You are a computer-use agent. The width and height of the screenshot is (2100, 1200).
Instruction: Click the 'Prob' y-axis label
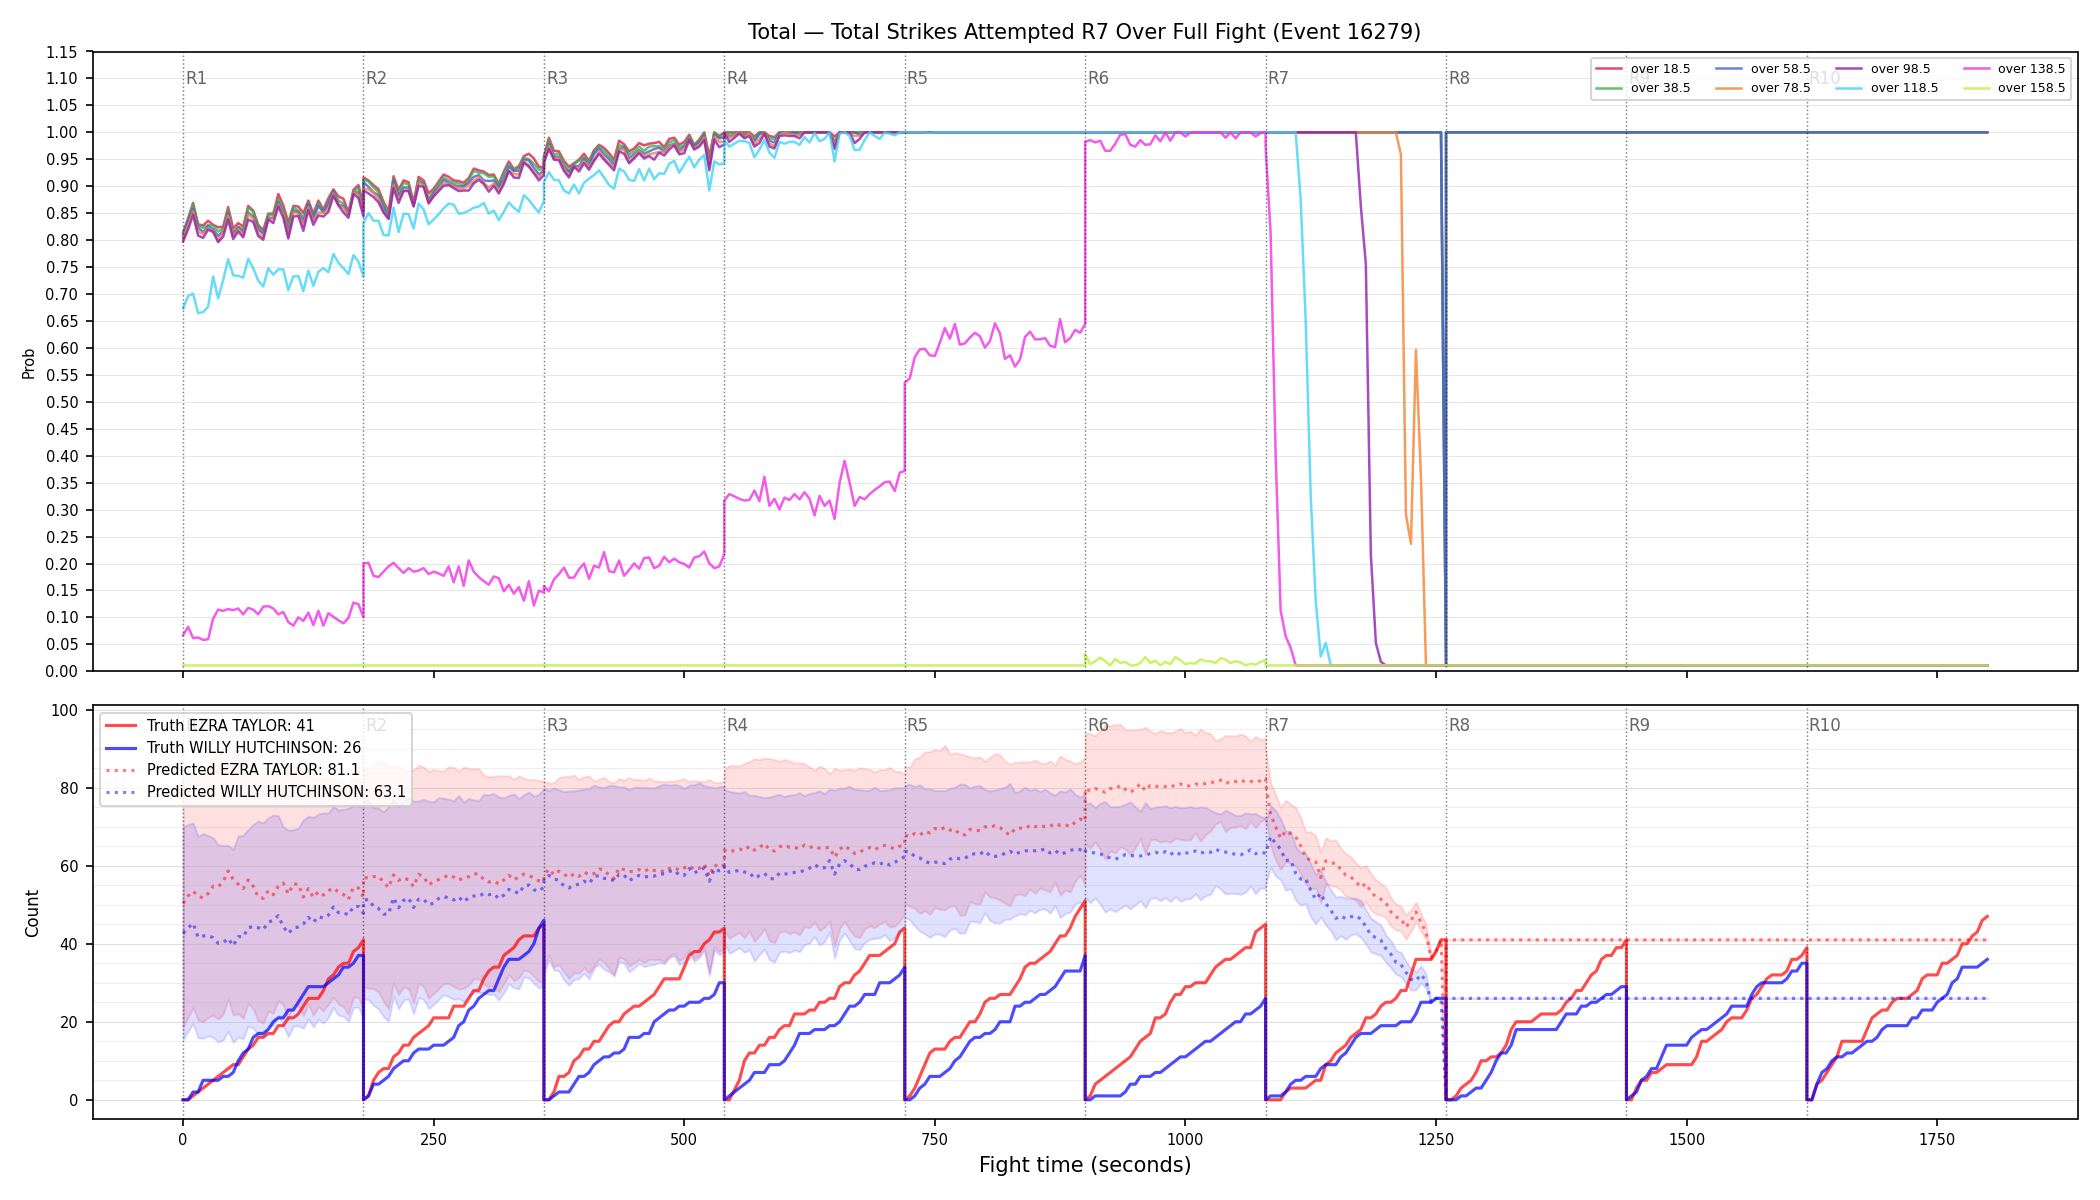point(29,363)
